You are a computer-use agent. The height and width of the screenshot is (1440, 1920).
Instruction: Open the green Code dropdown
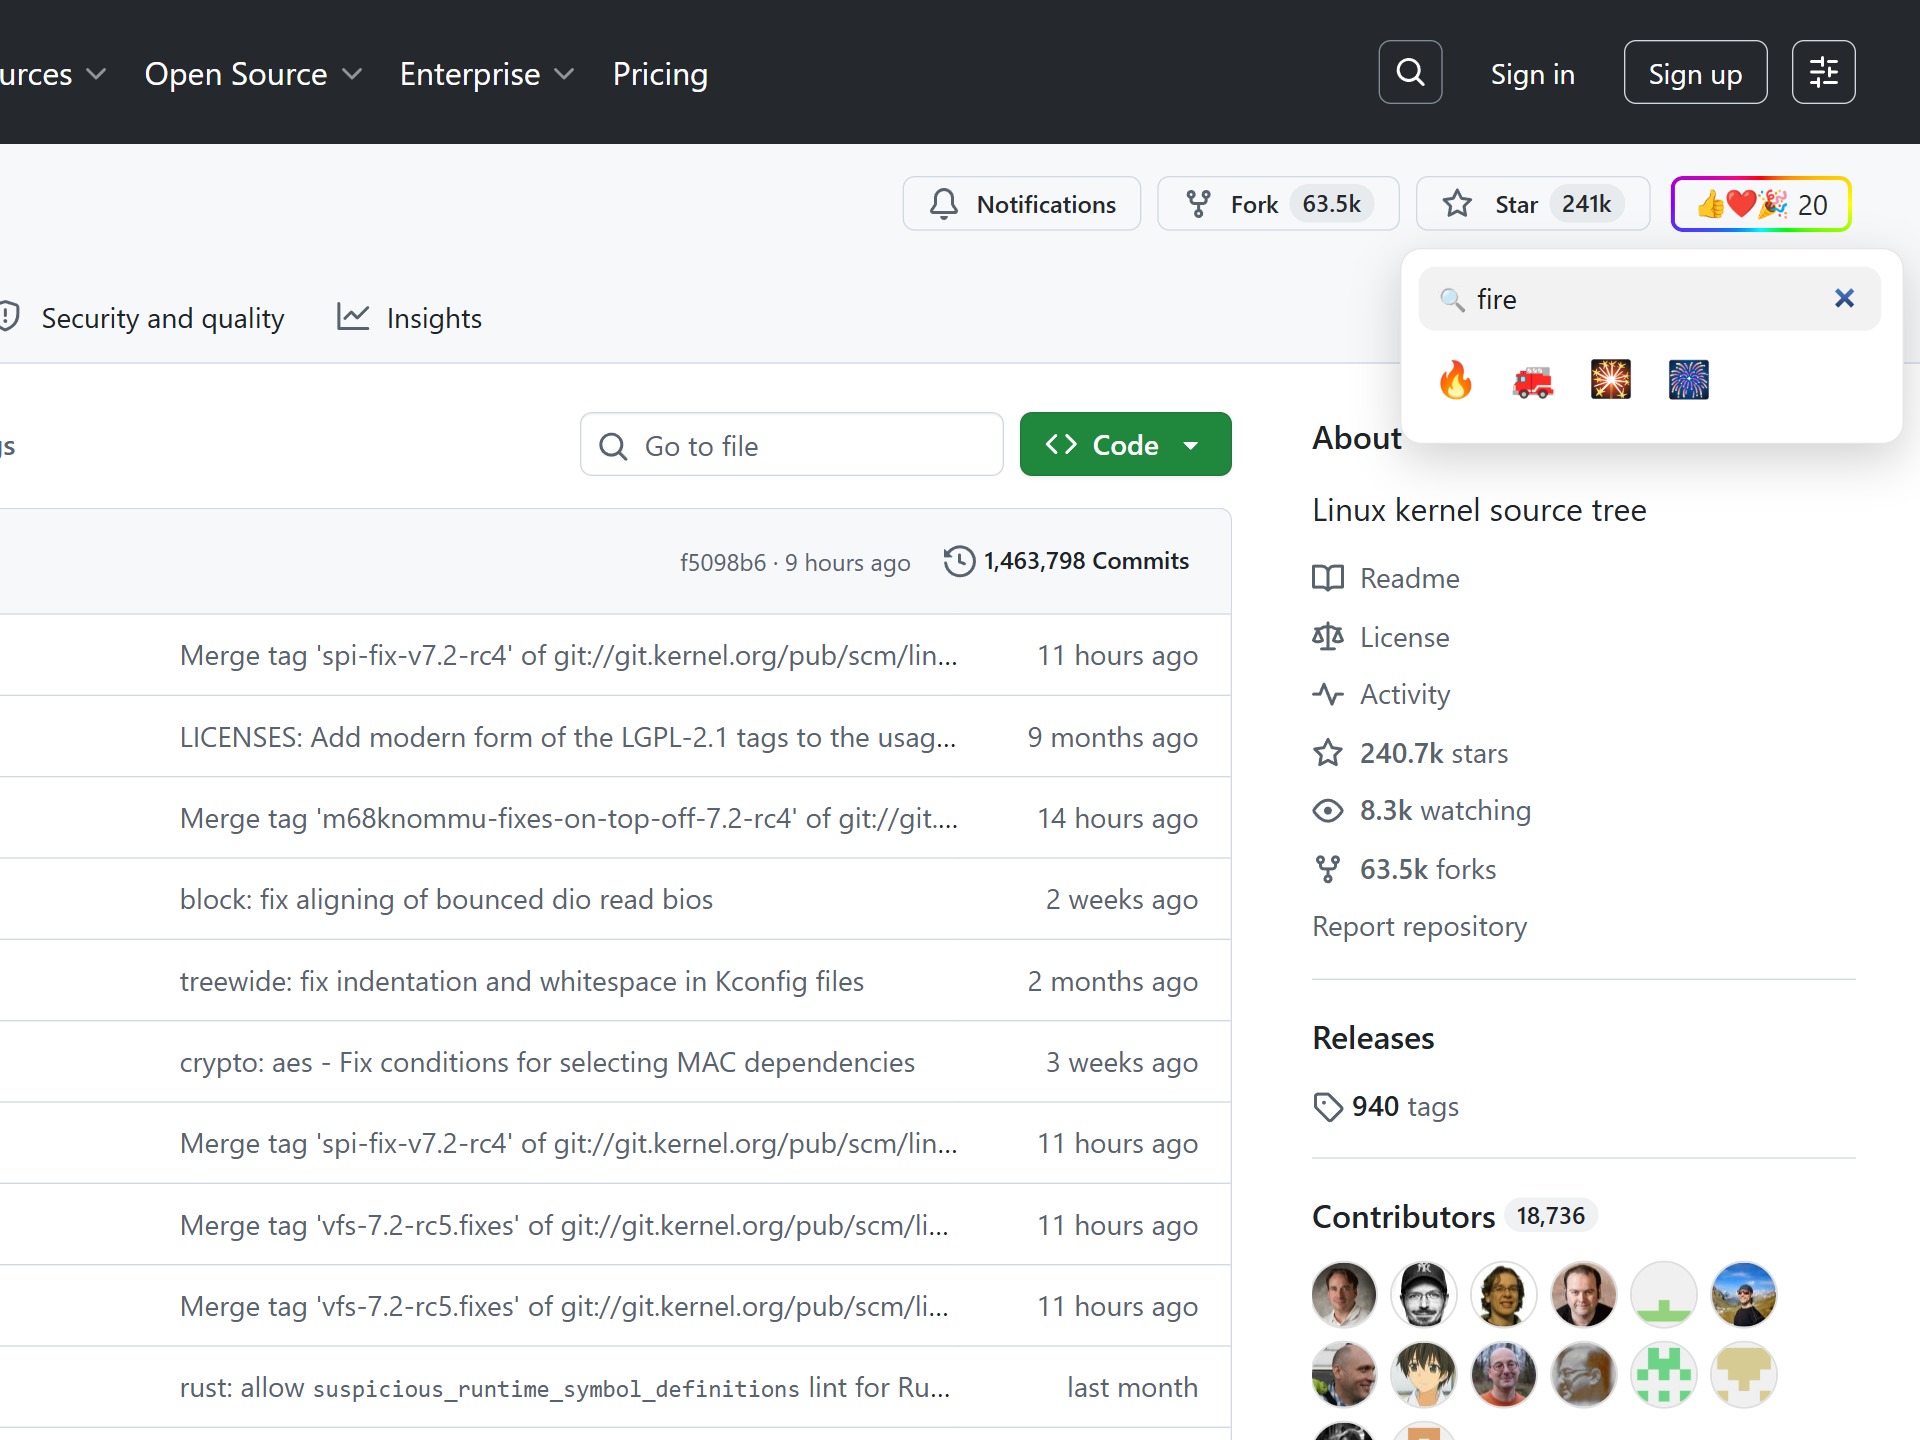(x=1125, y=445)
